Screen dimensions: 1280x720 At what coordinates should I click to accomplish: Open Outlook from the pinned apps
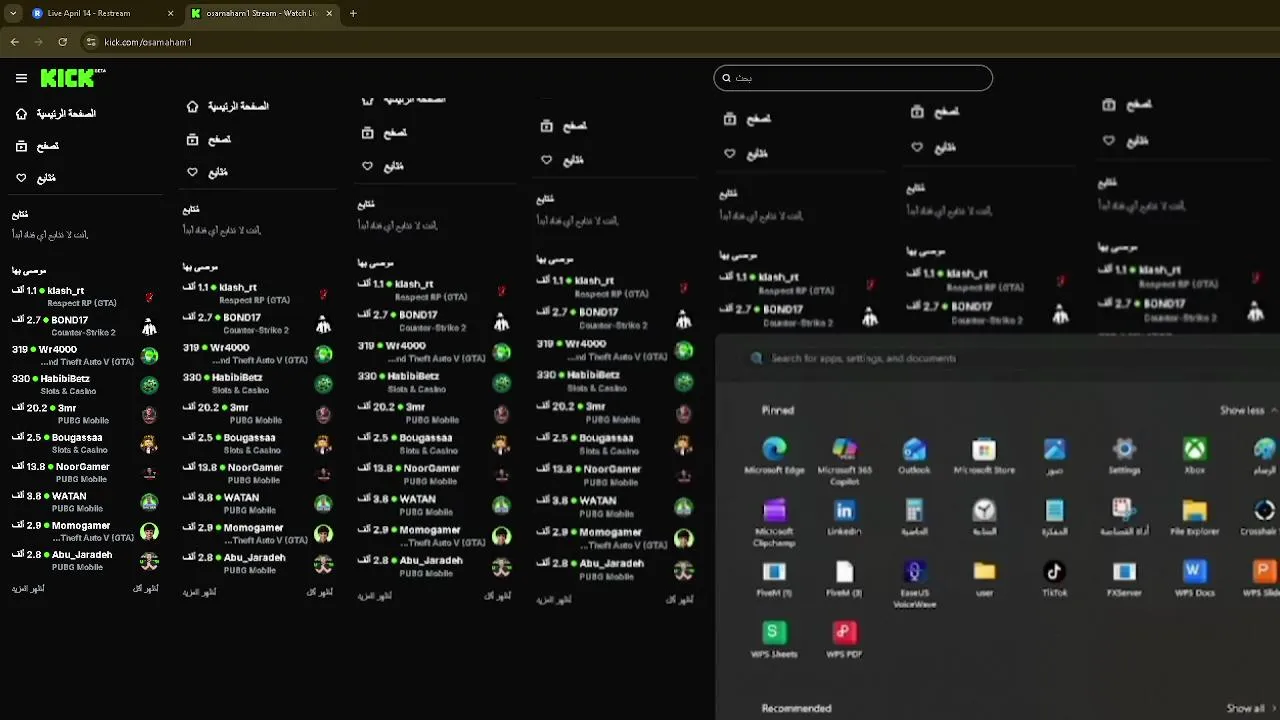(x=914, y=456)
